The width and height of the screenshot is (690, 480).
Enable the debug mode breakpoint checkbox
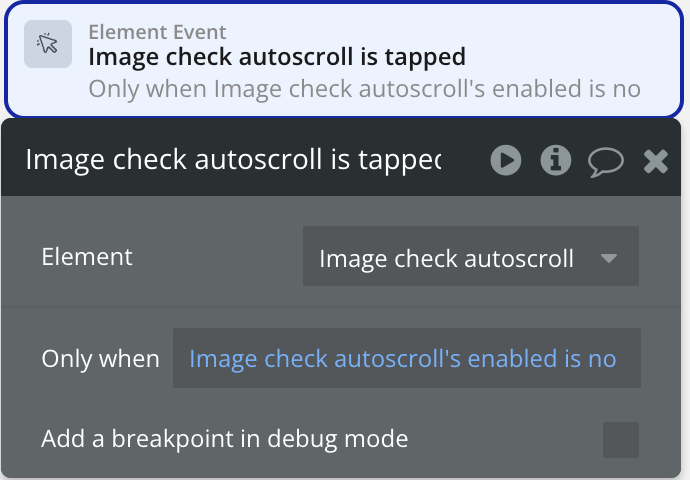(621, 439)
